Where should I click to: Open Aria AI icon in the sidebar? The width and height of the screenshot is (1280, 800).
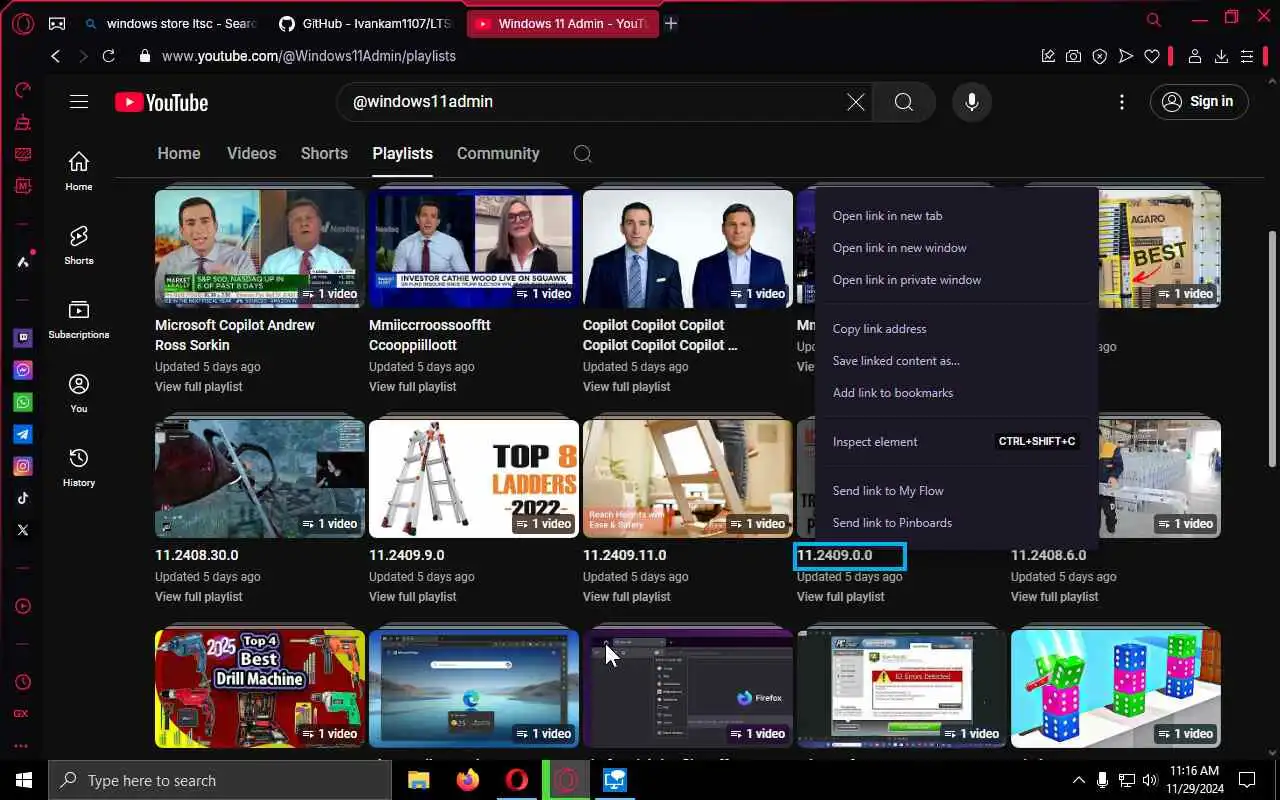point(22,261)
